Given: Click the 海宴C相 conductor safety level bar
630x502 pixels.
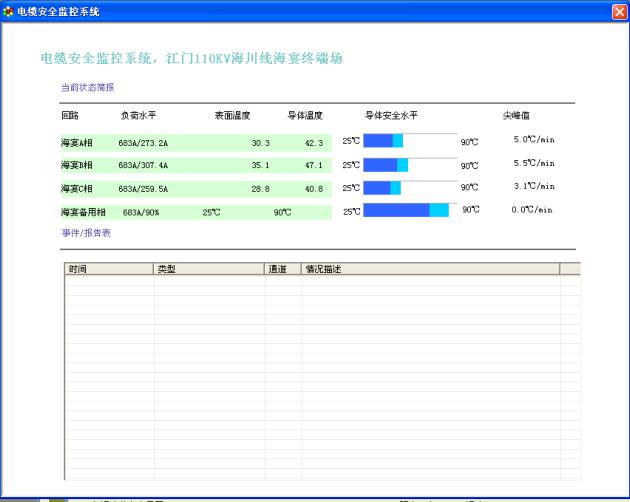Looking at the screenshot, I should pyautogui.click(x=410, y=187).
